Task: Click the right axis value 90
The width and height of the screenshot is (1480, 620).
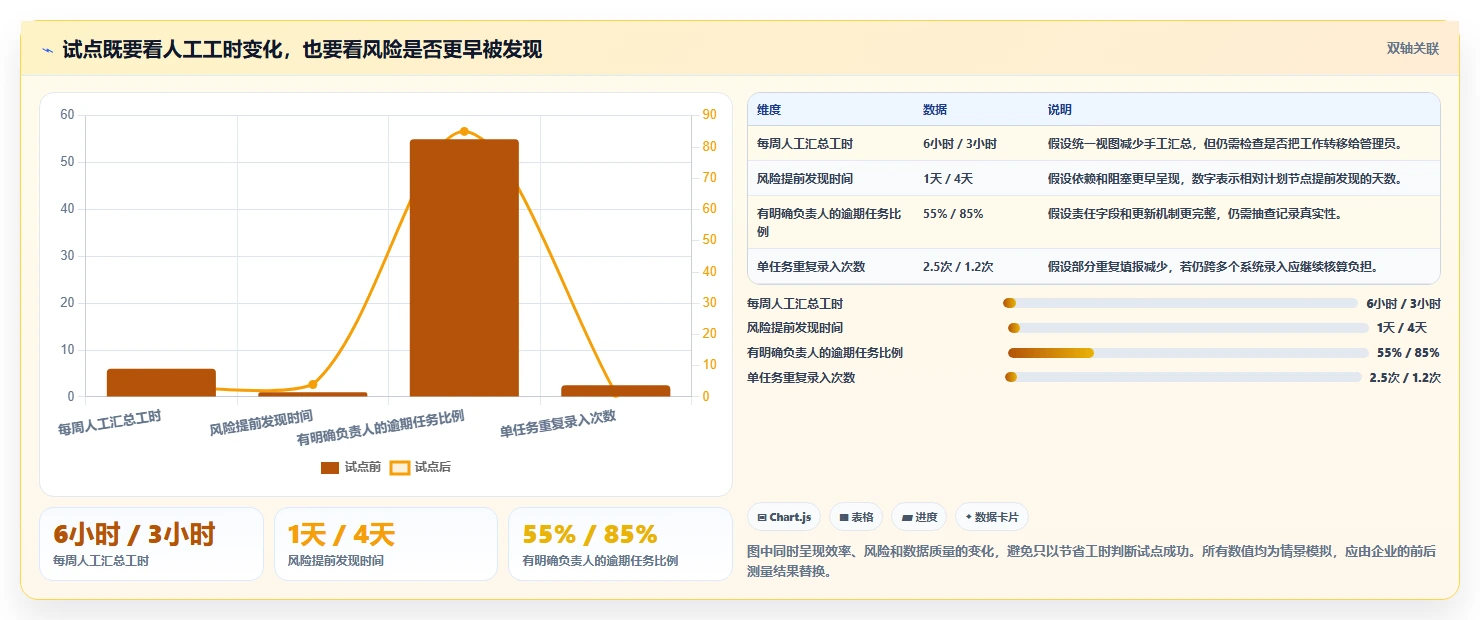Action: (709, 115)
